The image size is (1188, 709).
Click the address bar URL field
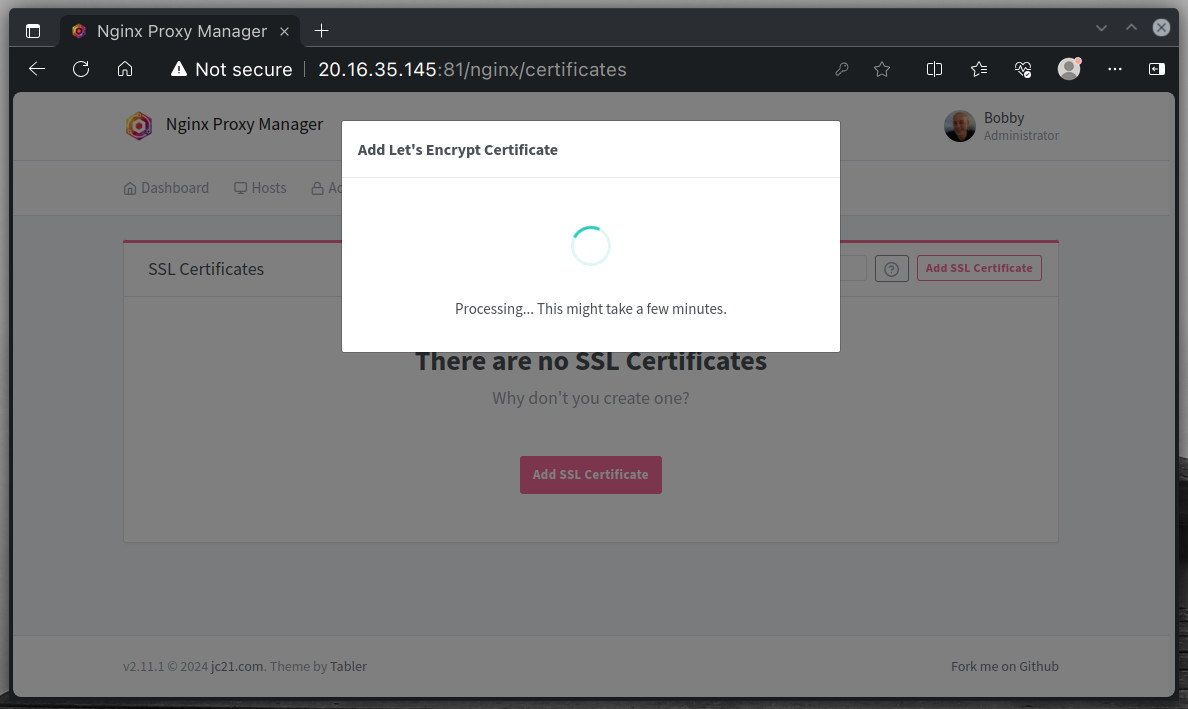point(472,69)
